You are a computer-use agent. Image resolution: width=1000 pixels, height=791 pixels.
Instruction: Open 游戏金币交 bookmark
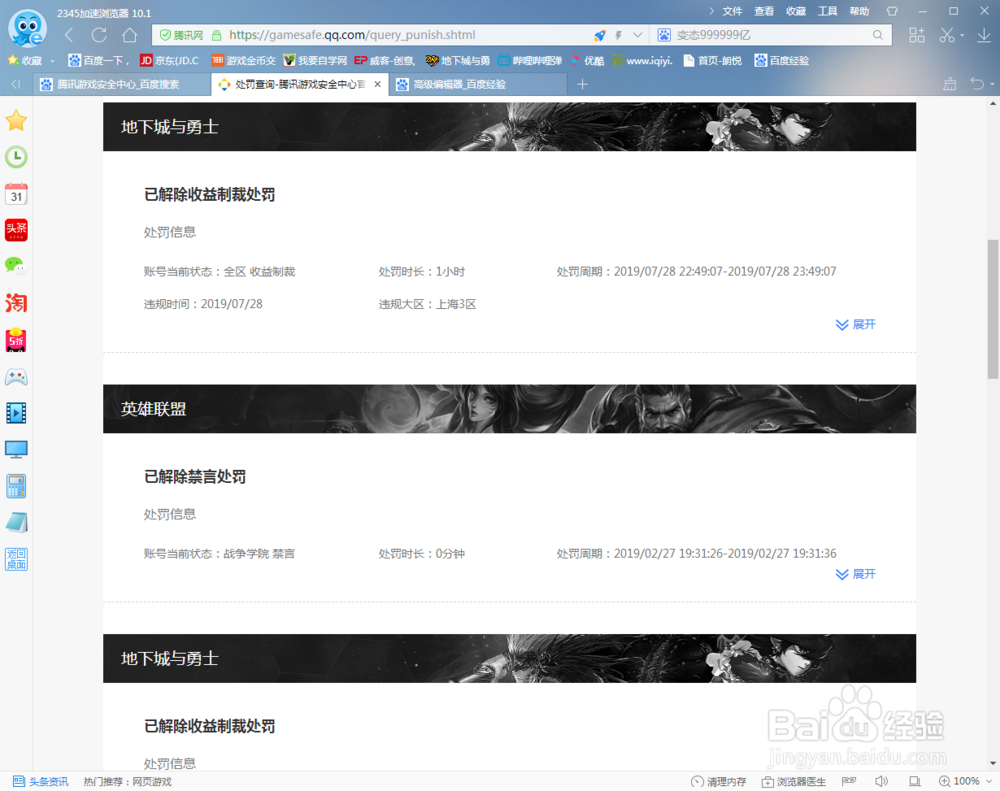243,61
